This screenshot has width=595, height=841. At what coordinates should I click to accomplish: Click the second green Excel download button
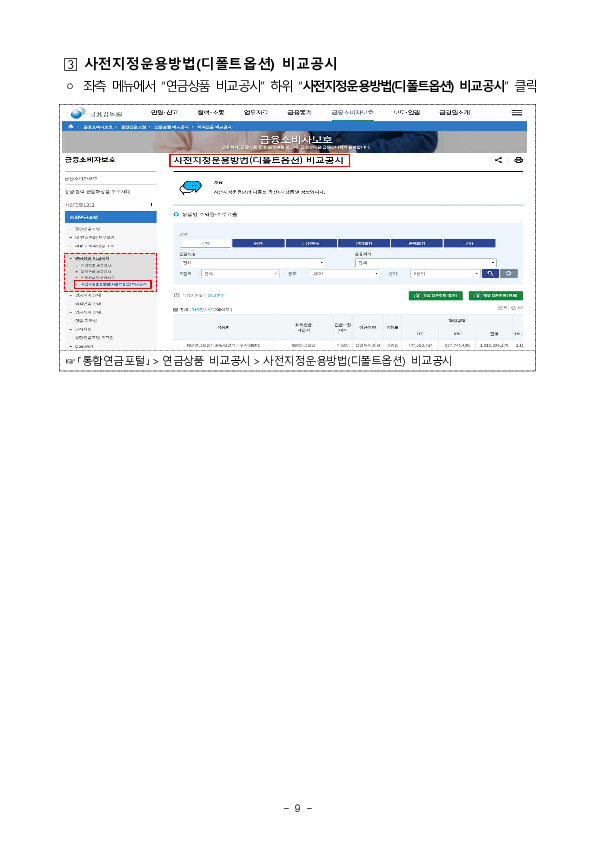(495, 296)
